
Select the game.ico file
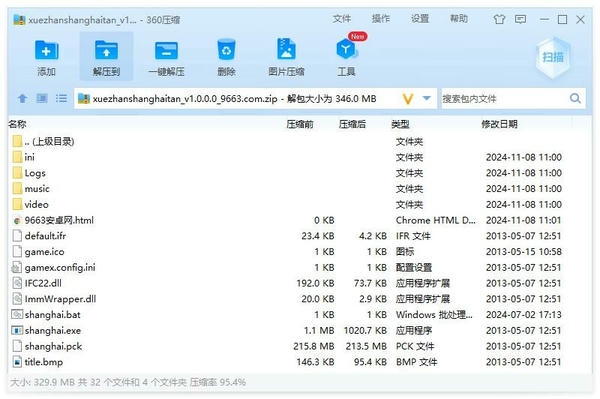(x=300, y=252)
